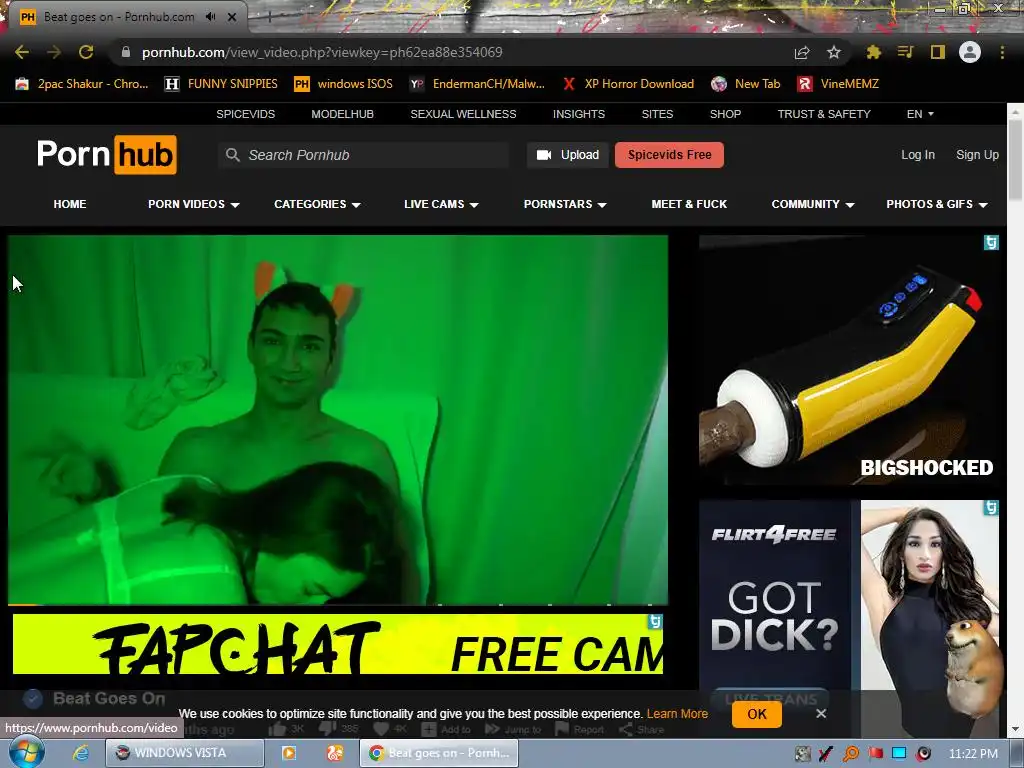Open the Learn More cookie link

click(x=677, y=714)
